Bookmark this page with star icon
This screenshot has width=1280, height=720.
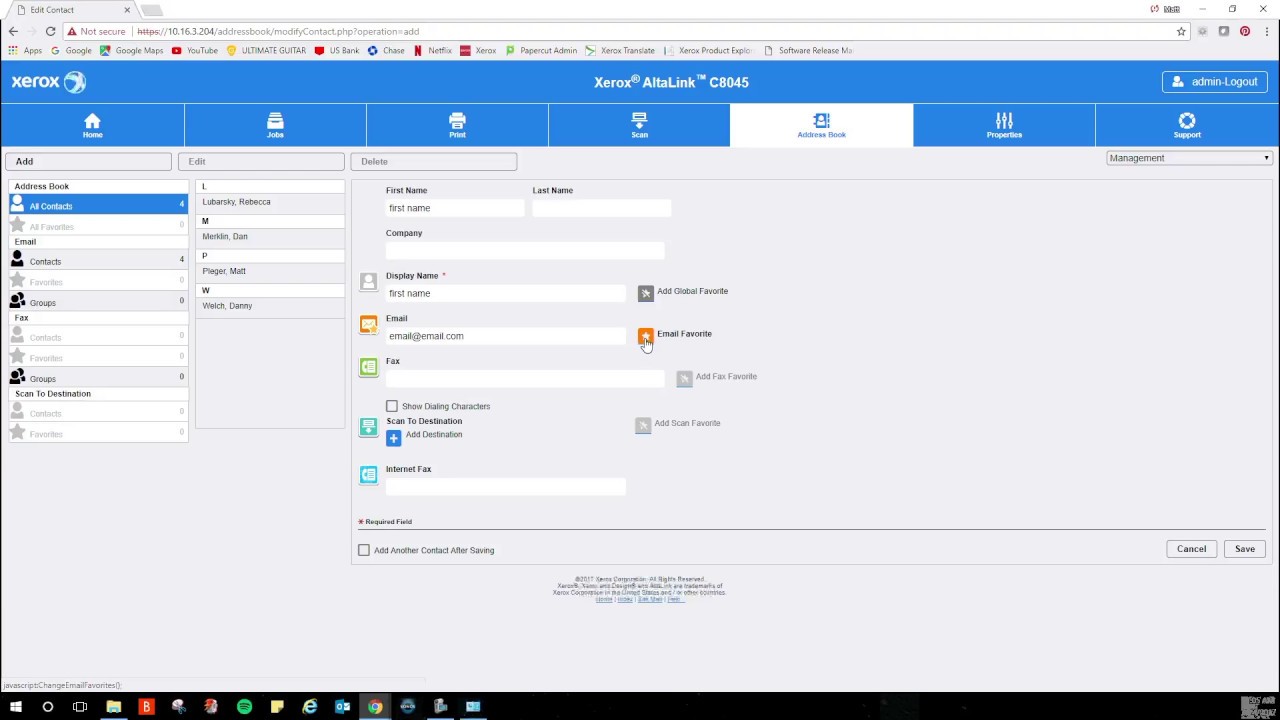coord(1181,31)
